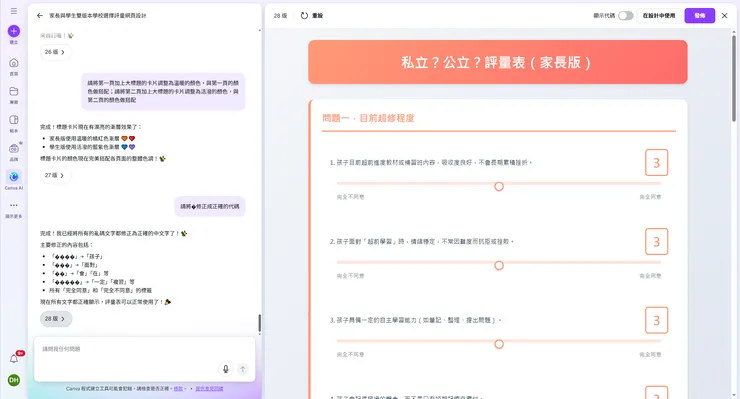Click the score box 3 for question 2

tap(656, 242)
